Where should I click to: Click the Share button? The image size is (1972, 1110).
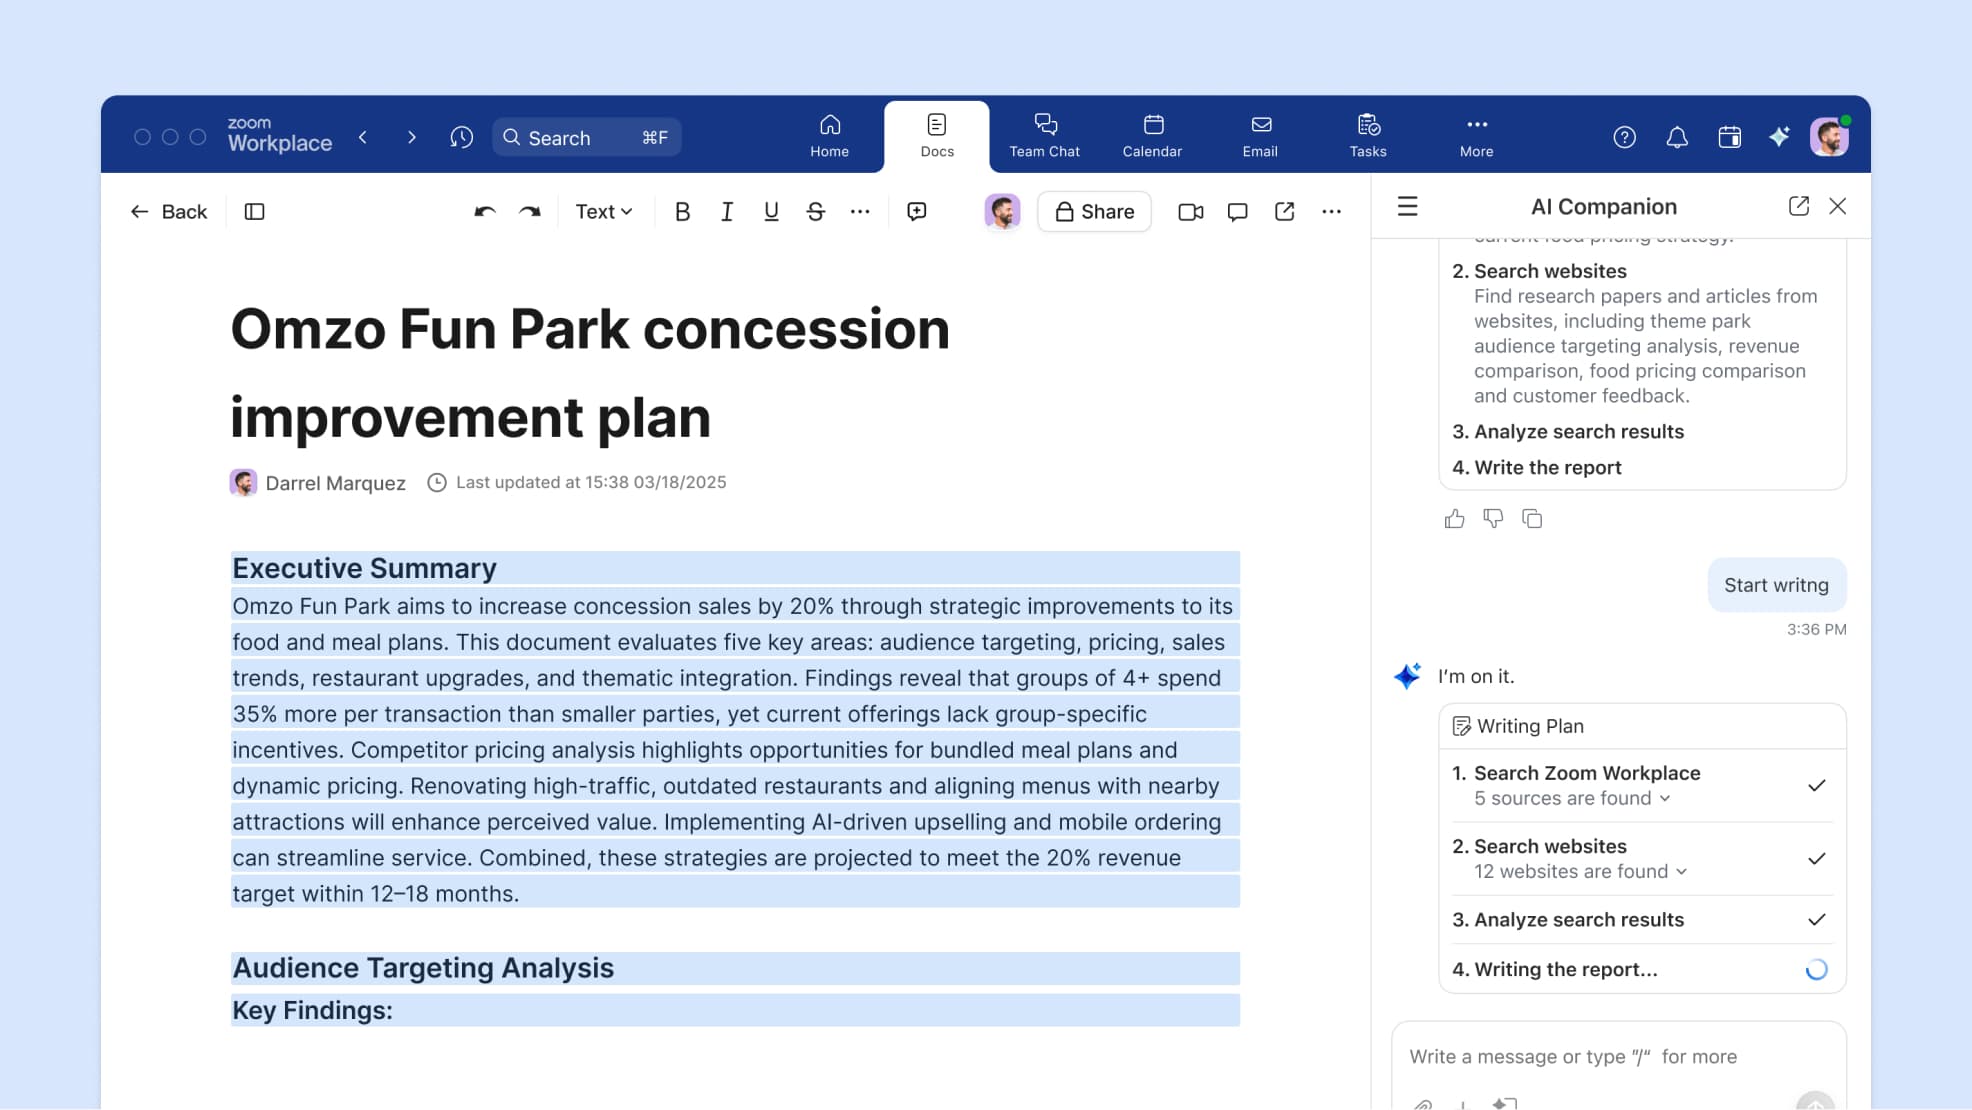point(1094,211)
